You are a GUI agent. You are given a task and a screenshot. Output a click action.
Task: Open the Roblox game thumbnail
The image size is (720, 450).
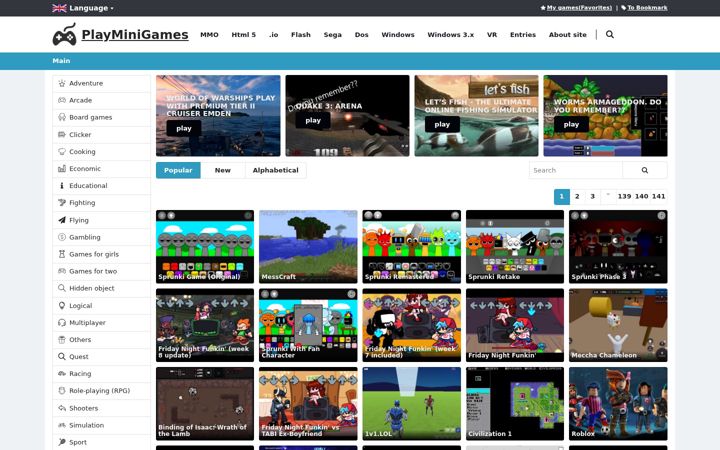618,404
